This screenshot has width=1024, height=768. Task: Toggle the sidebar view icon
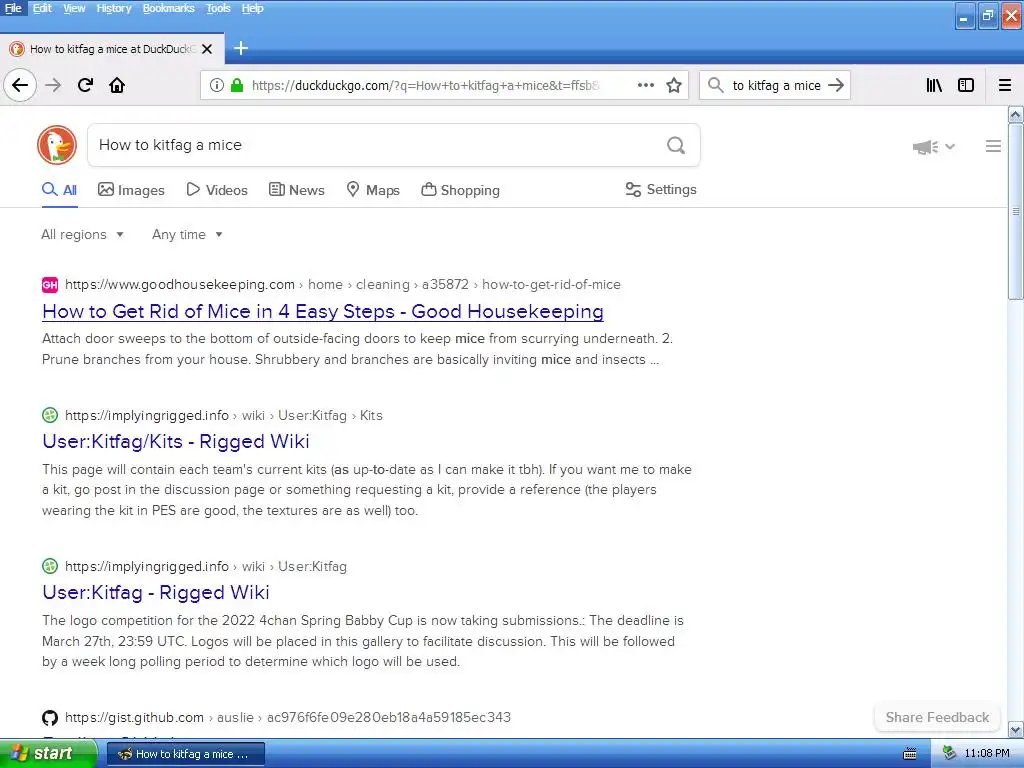(966, 85)
